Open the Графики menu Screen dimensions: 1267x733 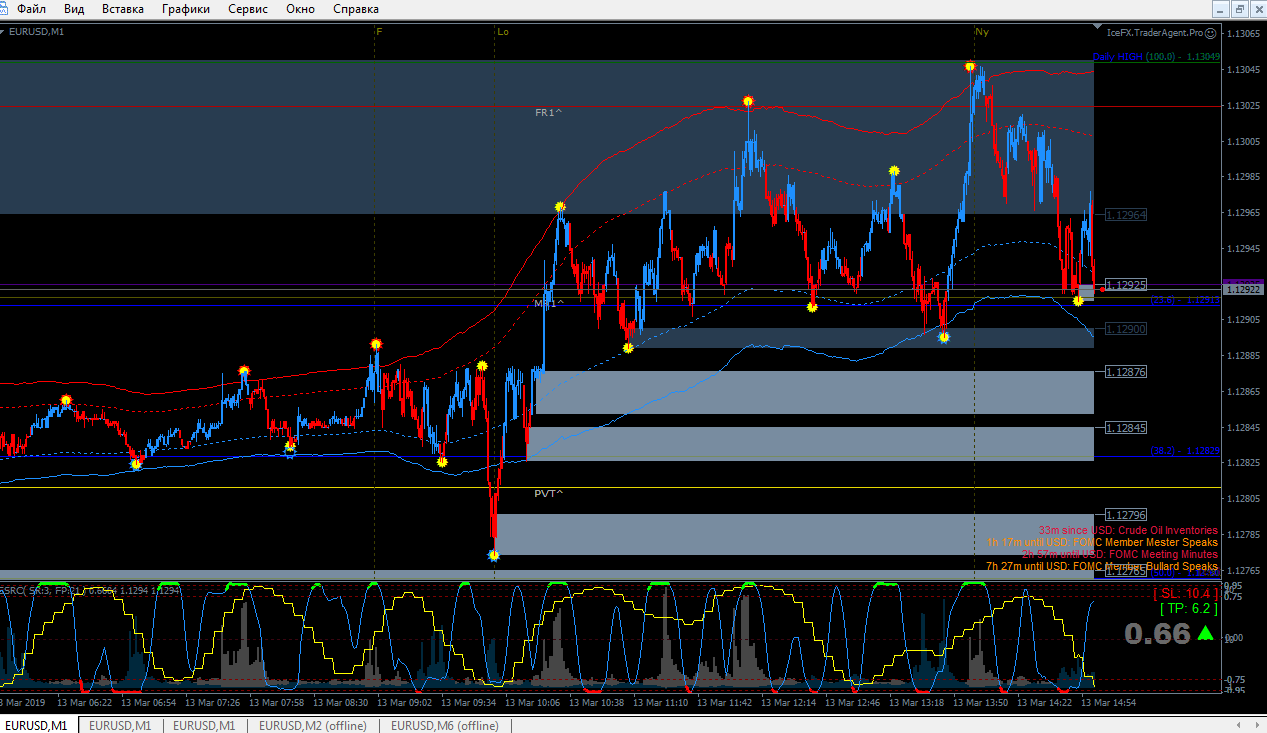(186, 9)
